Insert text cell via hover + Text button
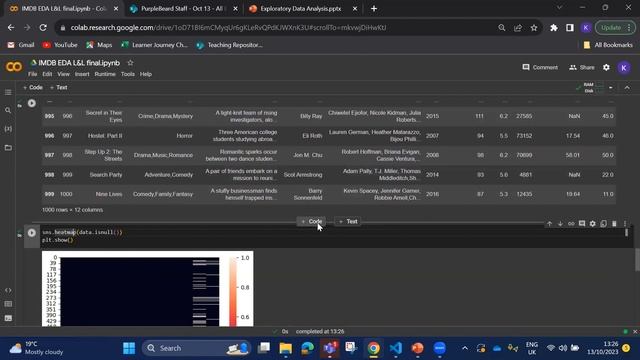 [x=348, y=222]
